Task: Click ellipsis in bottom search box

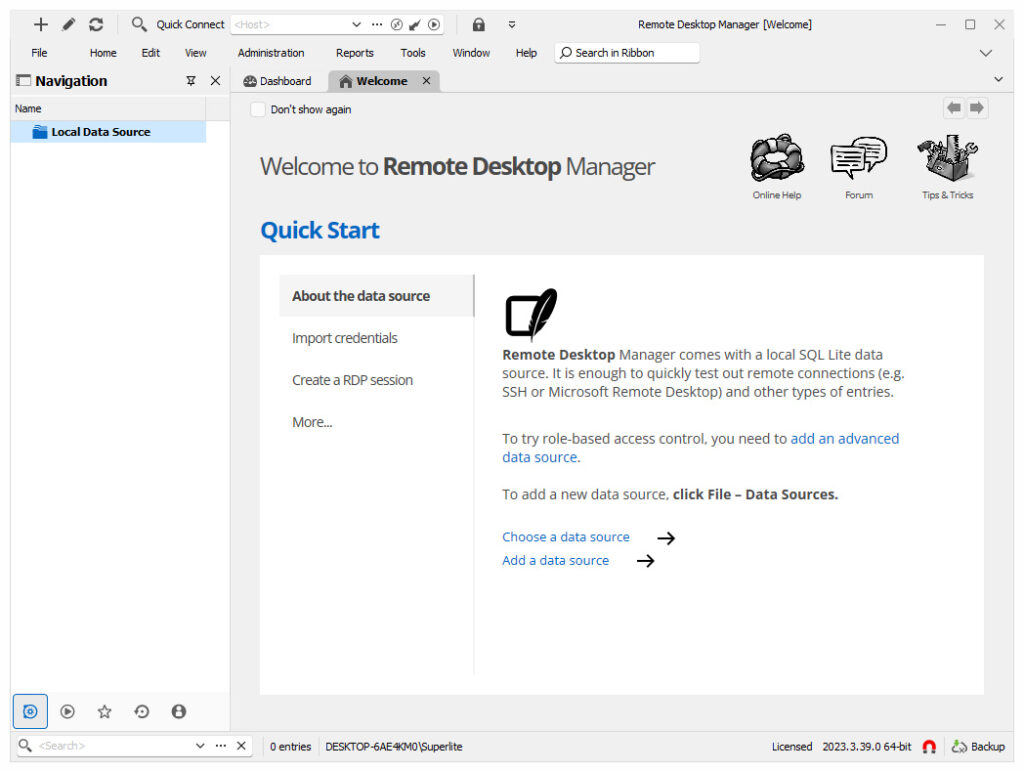Action: 221,746
